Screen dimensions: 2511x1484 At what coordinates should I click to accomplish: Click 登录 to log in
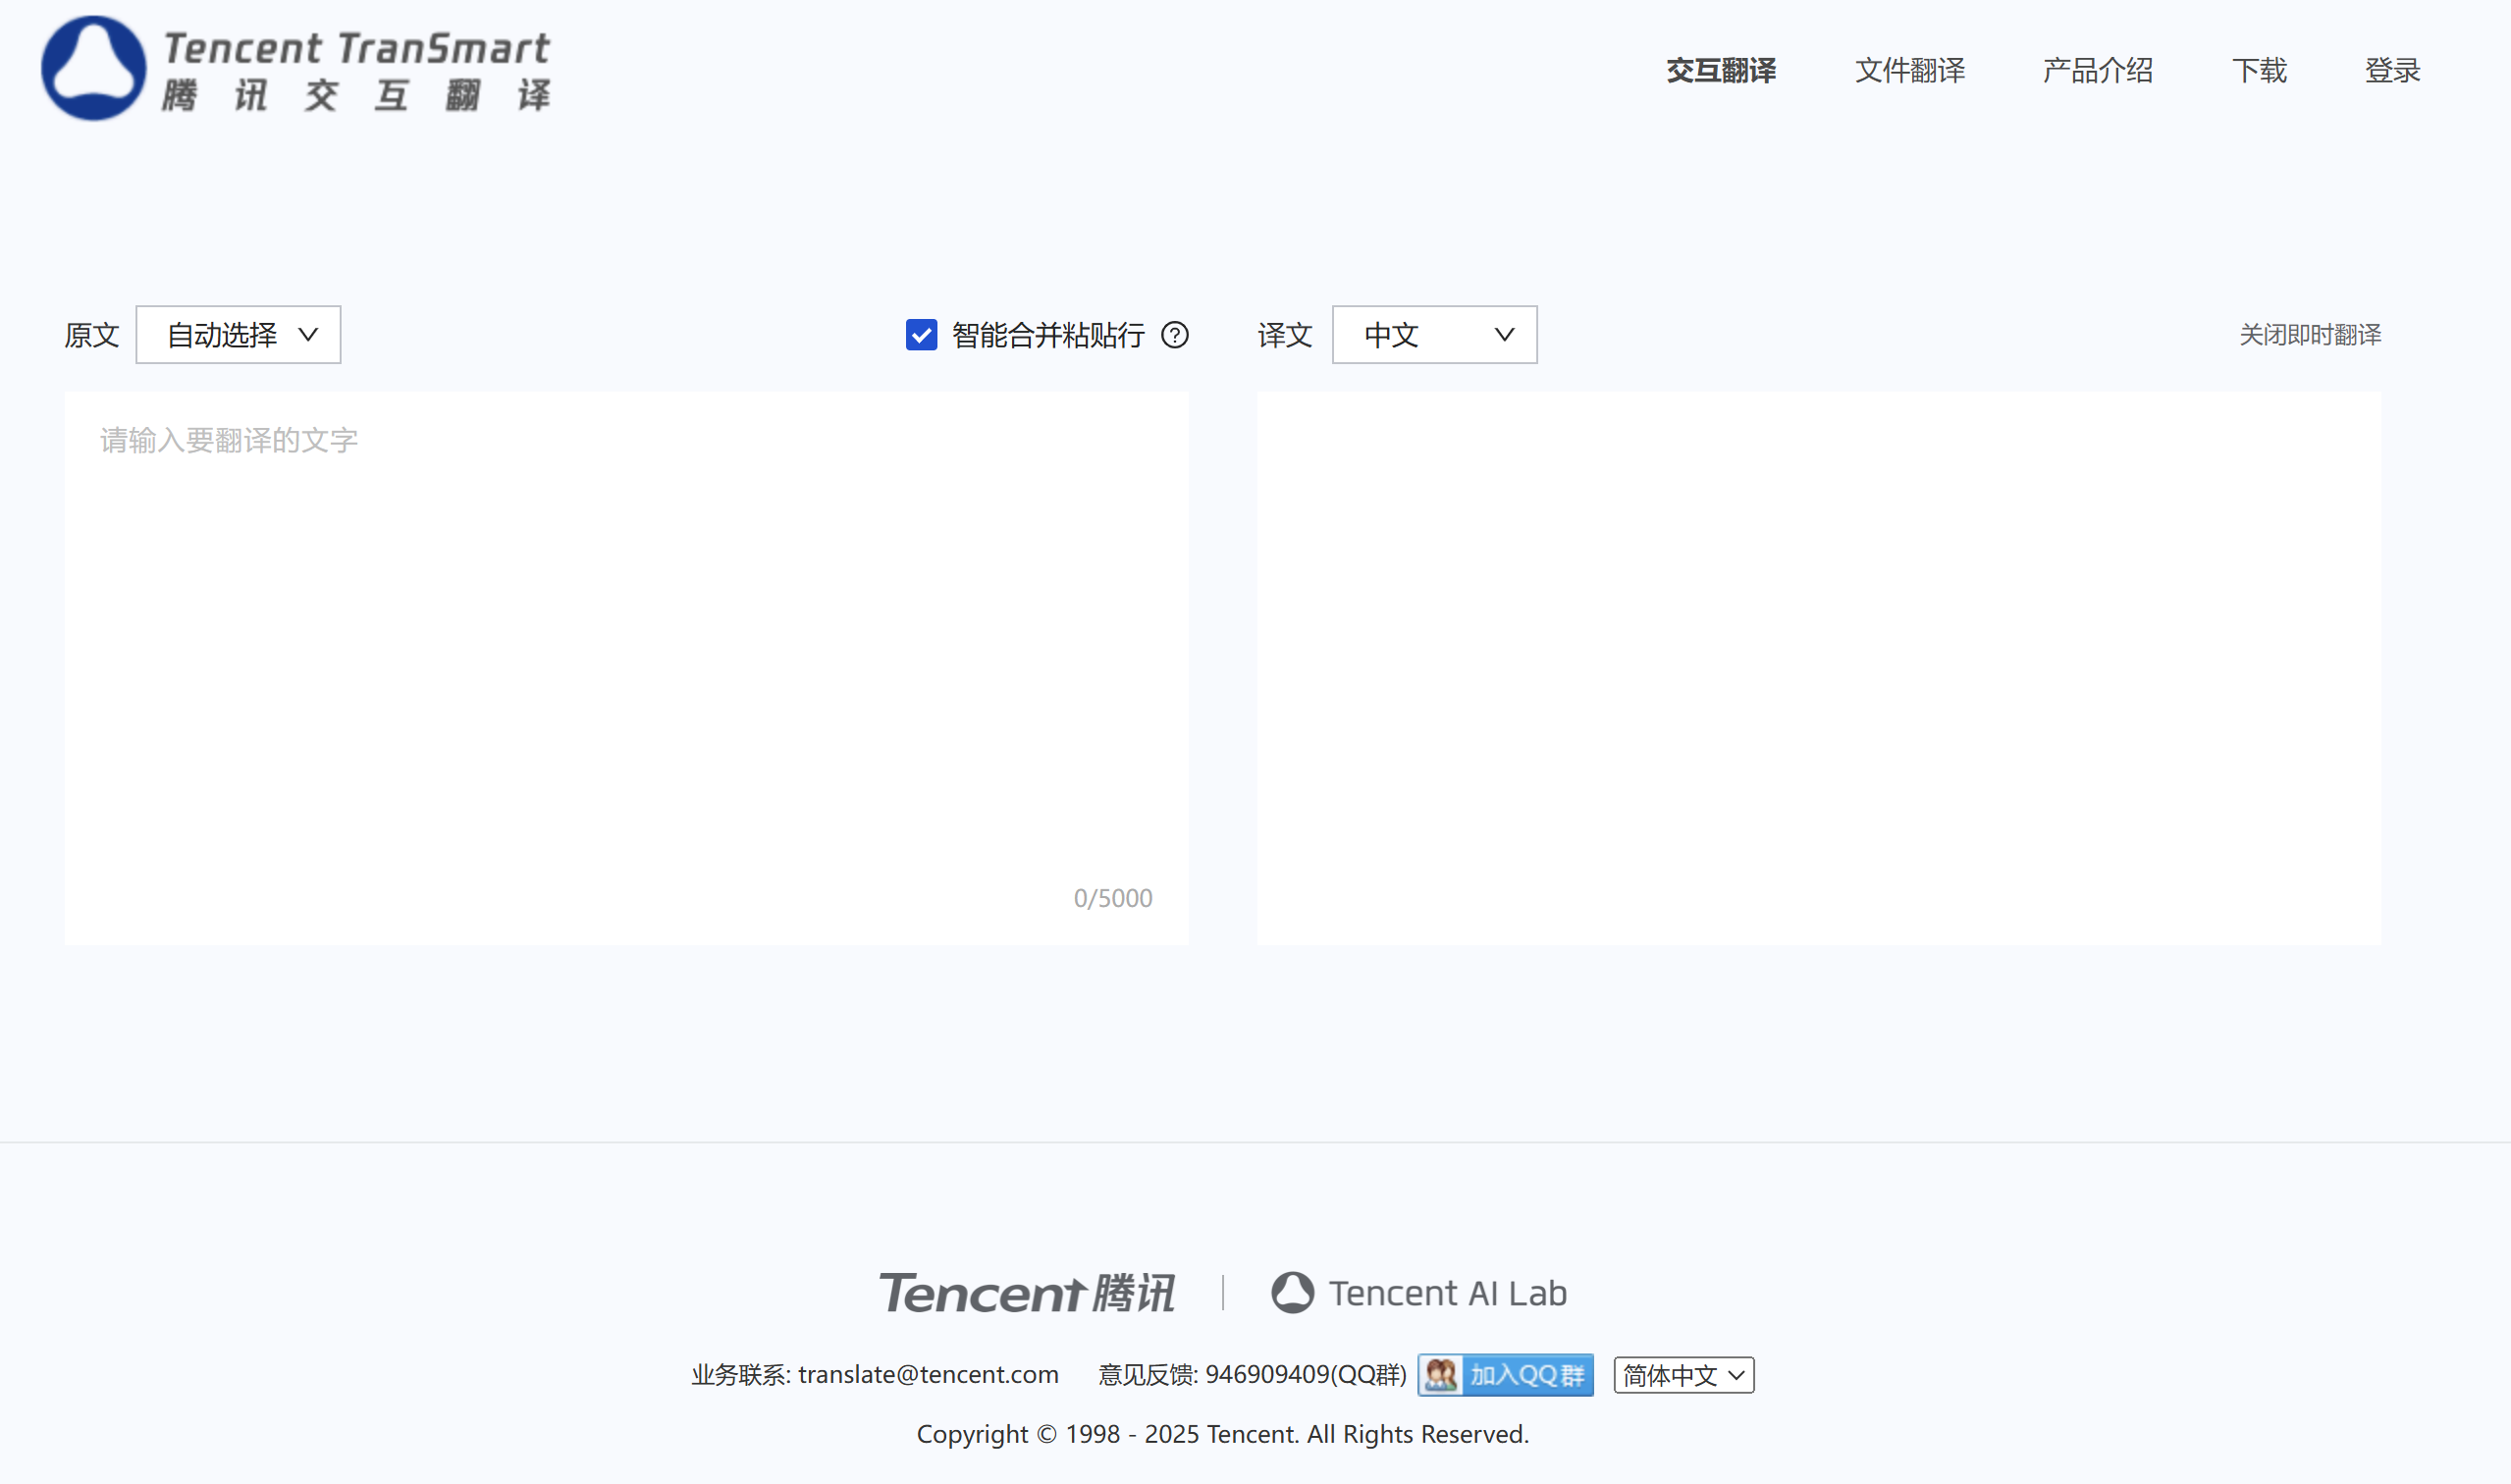(2392, 70)
